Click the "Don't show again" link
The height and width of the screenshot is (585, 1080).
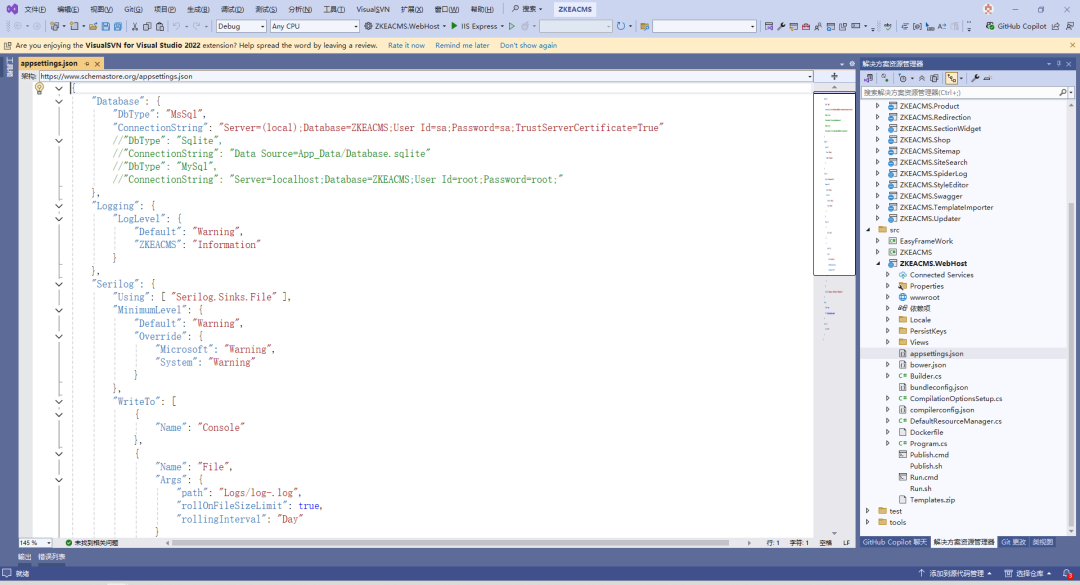click(528, 45)
